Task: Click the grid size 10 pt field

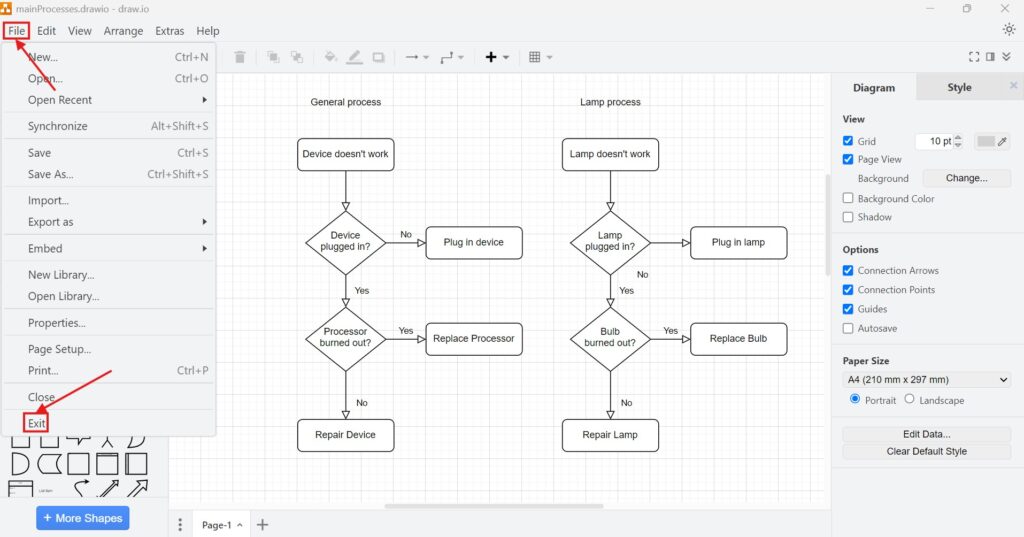Action: [x=934, y=141]
